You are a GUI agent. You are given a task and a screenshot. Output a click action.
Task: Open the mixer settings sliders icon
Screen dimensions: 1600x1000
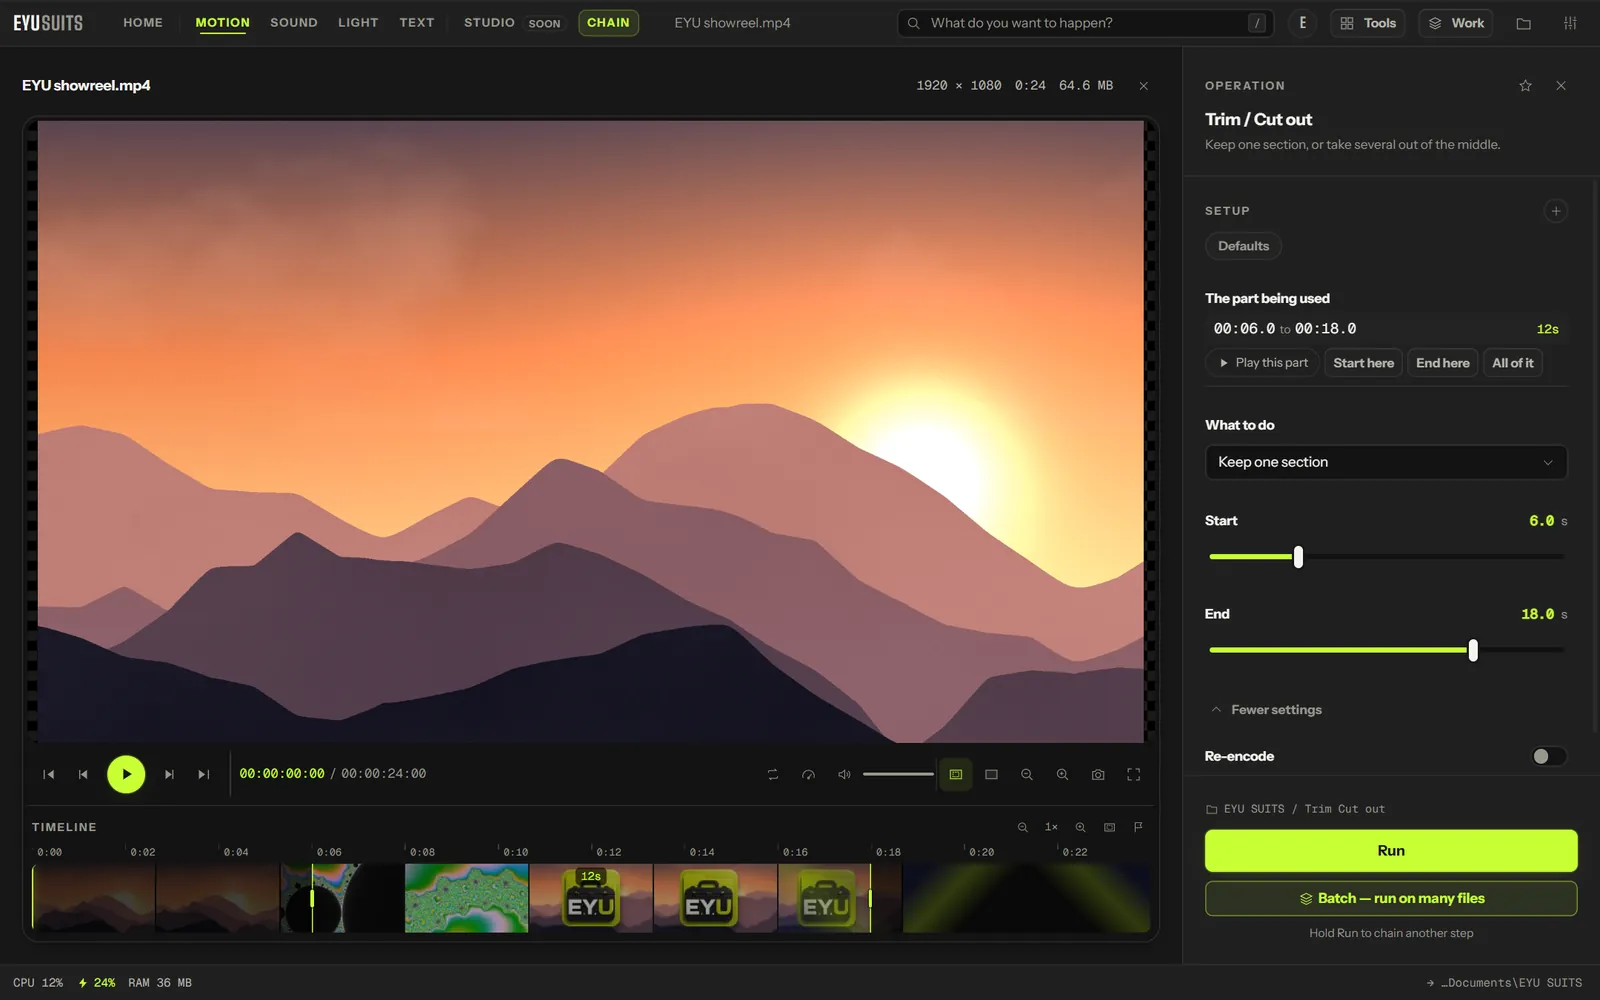(x=1570, y=23)
